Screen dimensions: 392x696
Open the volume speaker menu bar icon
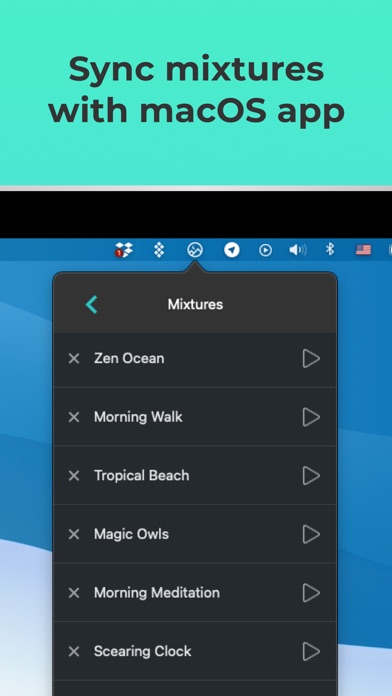(298, 250)
